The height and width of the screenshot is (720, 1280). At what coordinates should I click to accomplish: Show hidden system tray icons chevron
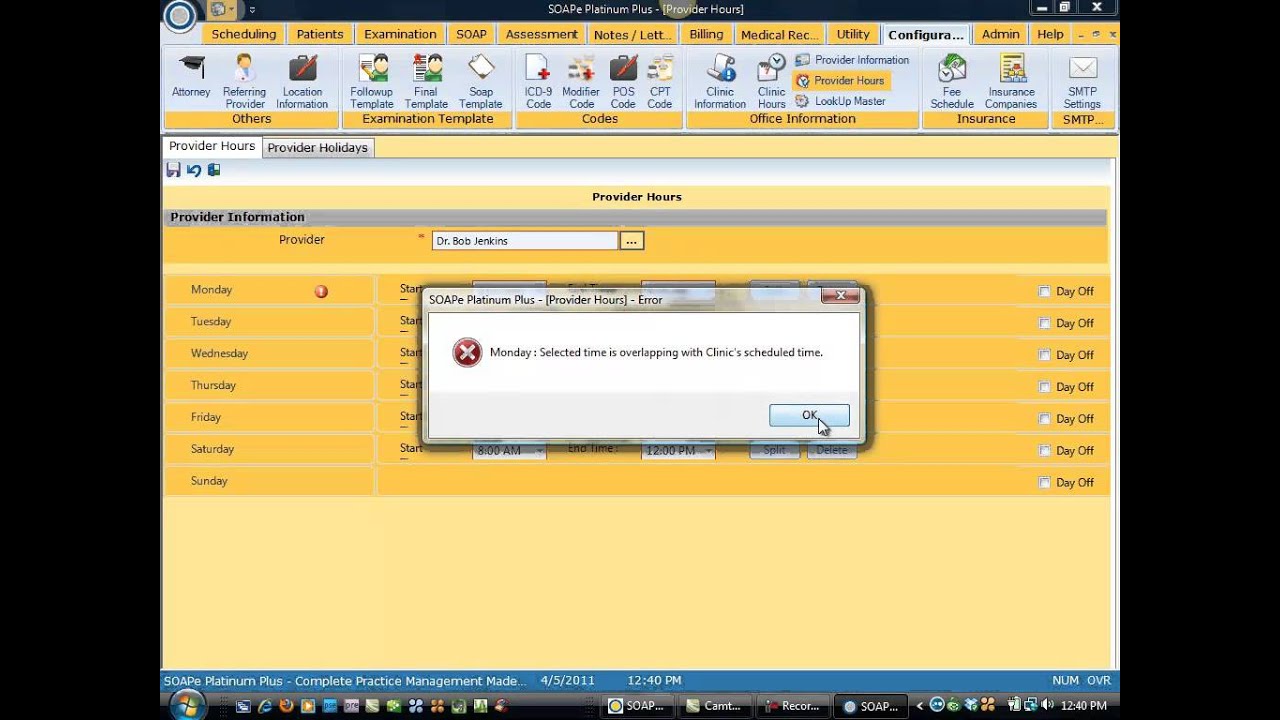(x=920, y=705)
